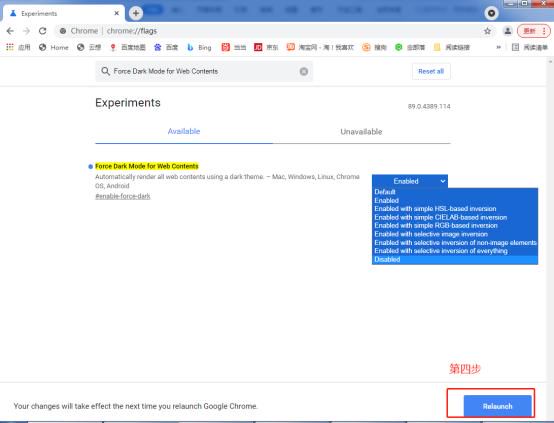
Task: Click the magnifier icon in the flags search
Action: tap(105, 71)
